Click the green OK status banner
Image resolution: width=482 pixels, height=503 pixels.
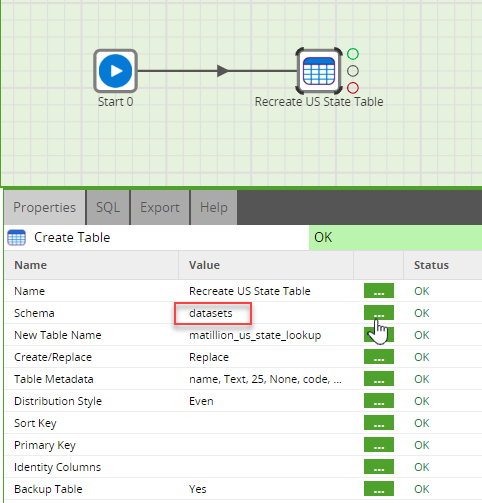click(x=395, y=238)
